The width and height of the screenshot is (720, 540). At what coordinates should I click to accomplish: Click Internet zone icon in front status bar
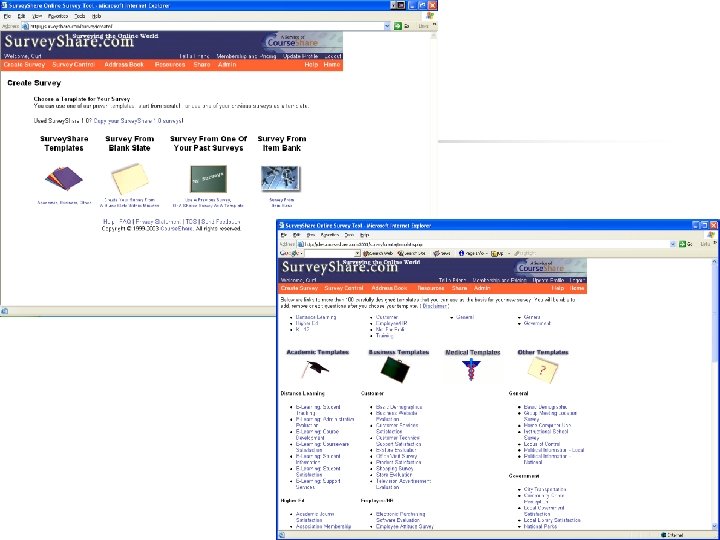[x=664, y=535]
